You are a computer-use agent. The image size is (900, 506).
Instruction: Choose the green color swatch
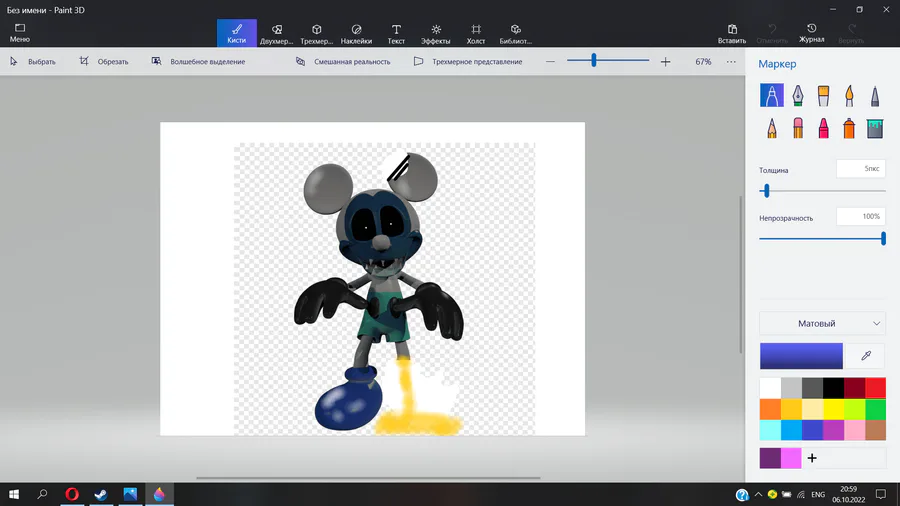click(875, 409)
